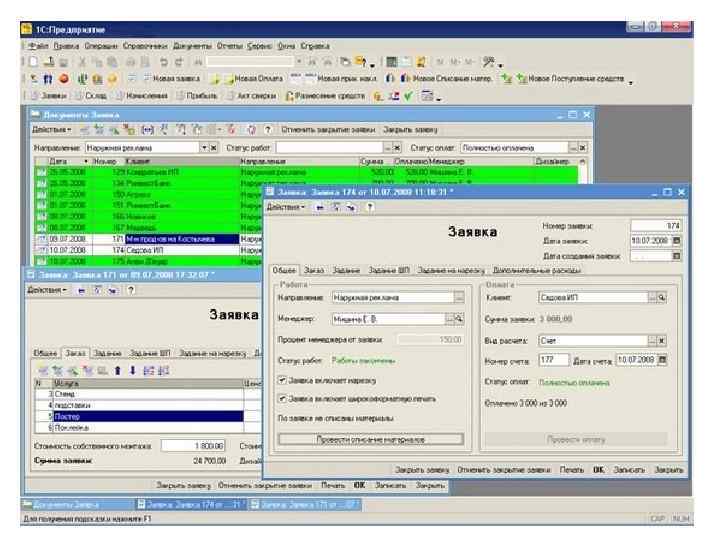
Task: Open Действия dropdown in Заявка 171 window
Action: coord(47,290)
